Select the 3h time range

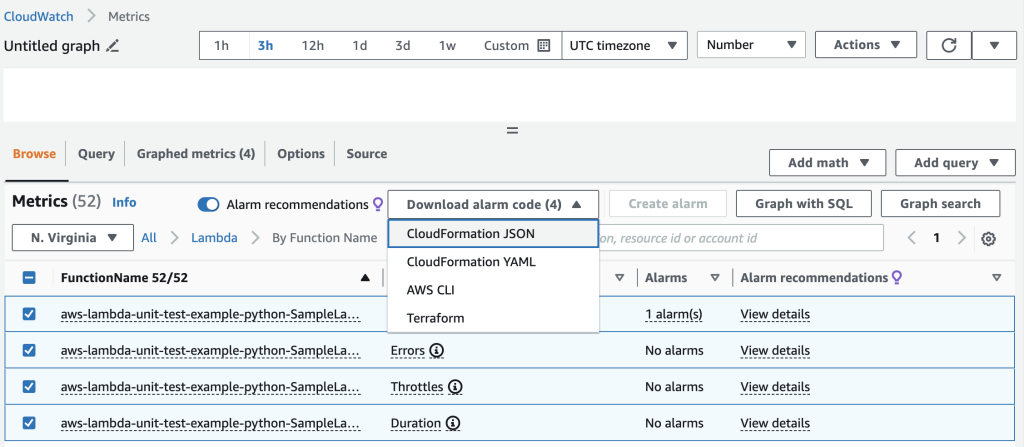tap(265, 46)
